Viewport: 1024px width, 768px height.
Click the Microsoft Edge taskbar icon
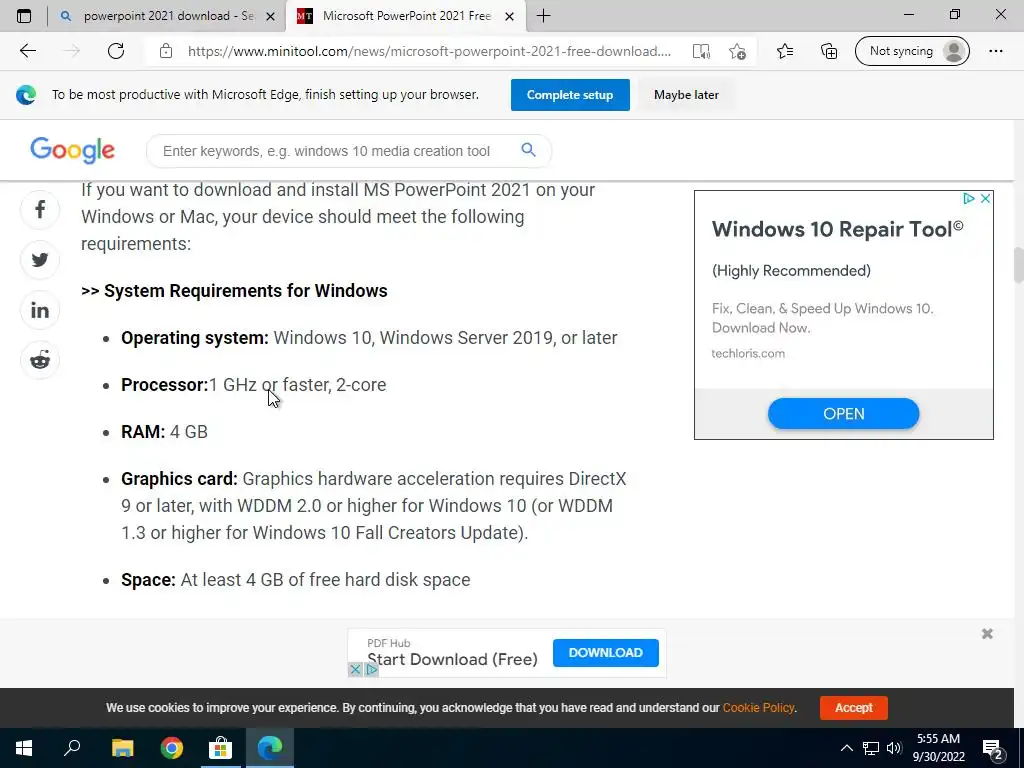270,748
